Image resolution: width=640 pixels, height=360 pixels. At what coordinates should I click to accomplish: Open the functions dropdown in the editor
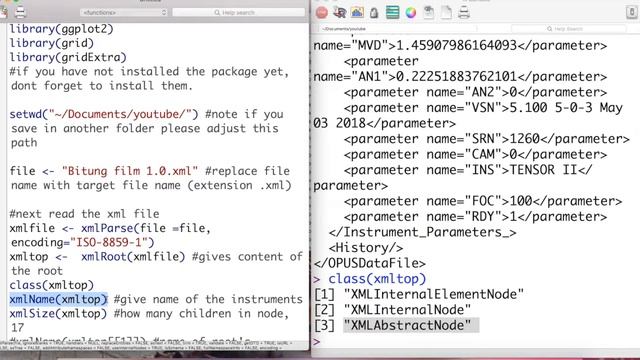pyautogui.click(x=124, y=13)
